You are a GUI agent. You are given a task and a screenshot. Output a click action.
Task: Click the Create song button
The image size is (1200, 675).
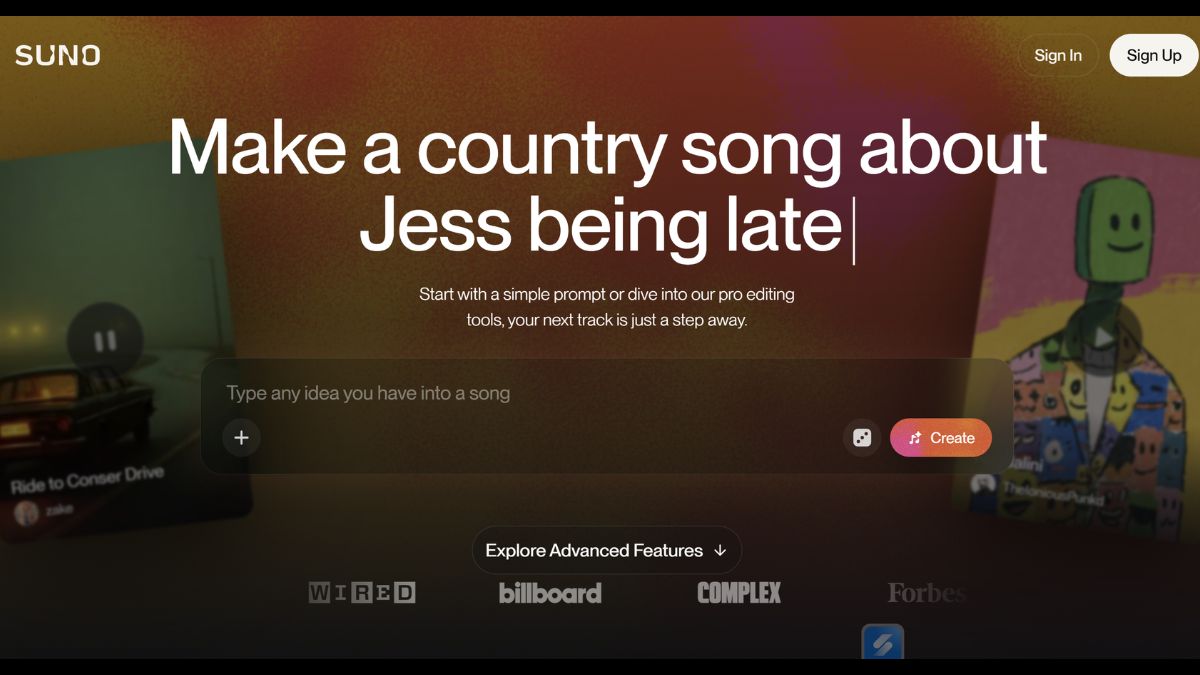tap(941, 438)
